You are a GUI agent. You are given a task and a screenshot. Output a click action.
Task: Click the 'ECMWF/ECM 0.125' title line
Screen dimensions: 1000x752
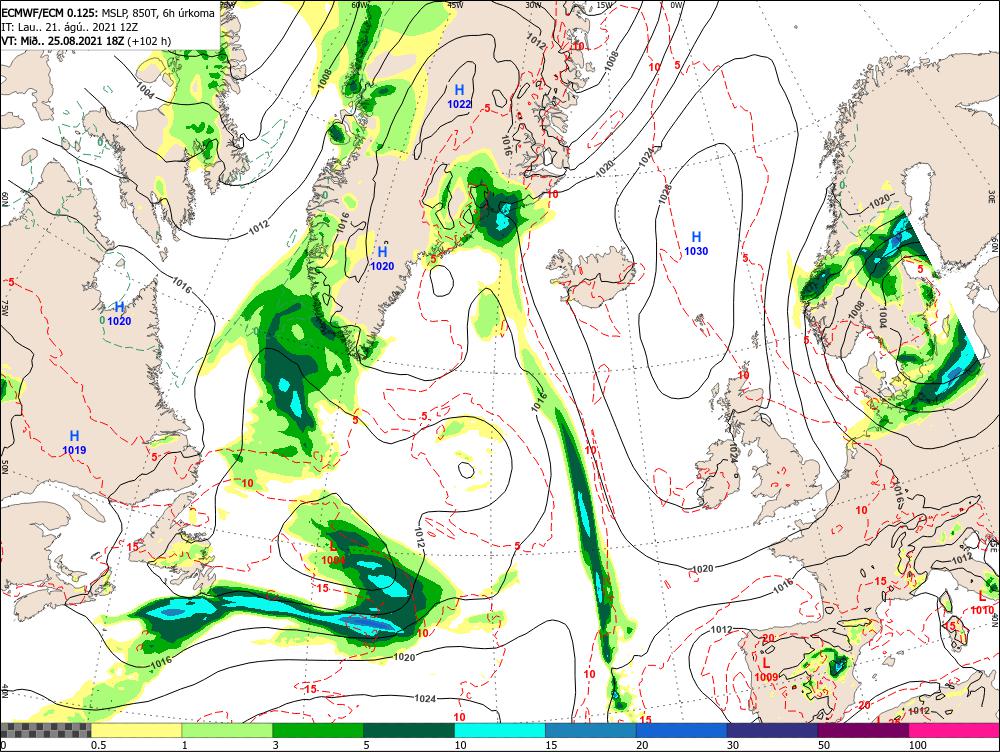[x=108, y=13]
